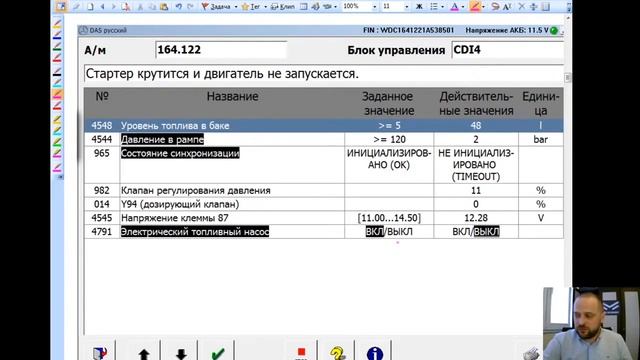The height and width of the screenshot is (360, 640).
Task: Go back with the left arrow toolbar icon
Action: click(102, 7)
